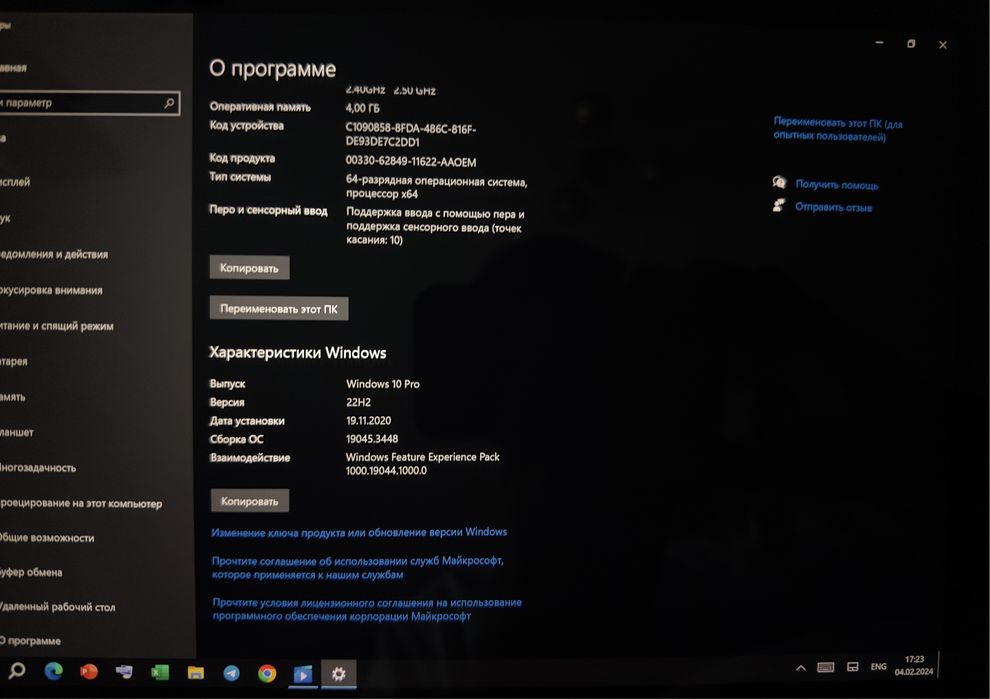This screenshot has width=990, height=699.
Task: Click 64-разрядная операционная система text
Action: coord(436,188)
